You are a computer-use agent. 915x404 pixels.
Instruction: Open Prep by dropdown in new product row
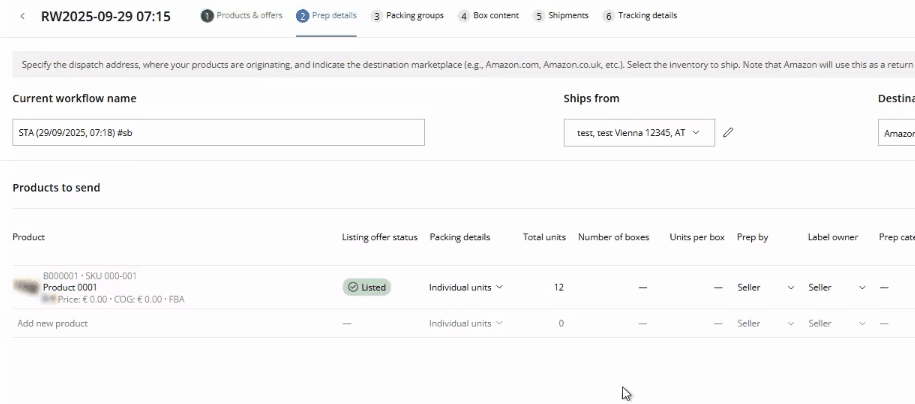(x=765, y=323)
